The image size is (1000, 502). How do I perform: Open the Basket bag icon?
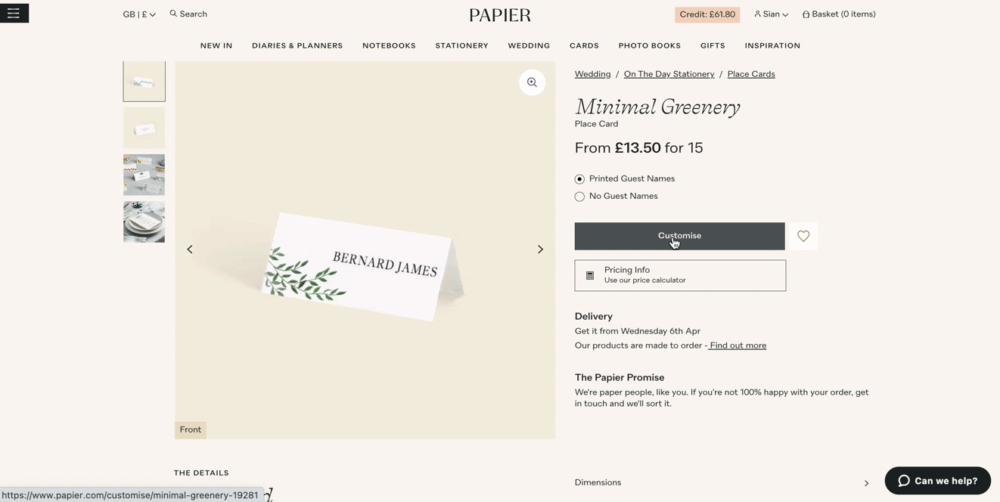pos(806,14)
